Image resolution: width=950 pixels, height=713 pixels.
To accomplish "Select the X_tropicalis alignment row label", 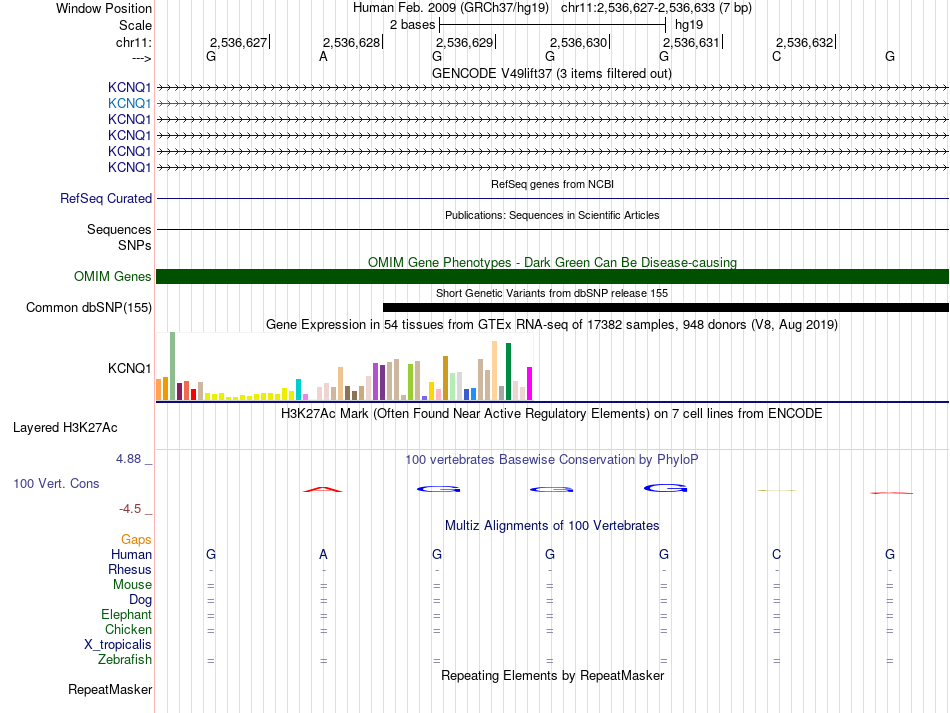I will [x=118, y=645].
